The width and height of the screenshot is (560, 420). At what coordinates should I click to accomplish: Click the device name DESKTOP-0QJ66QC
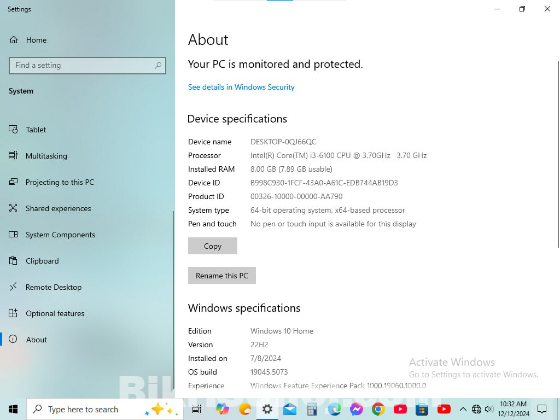[x=283, y=142]
